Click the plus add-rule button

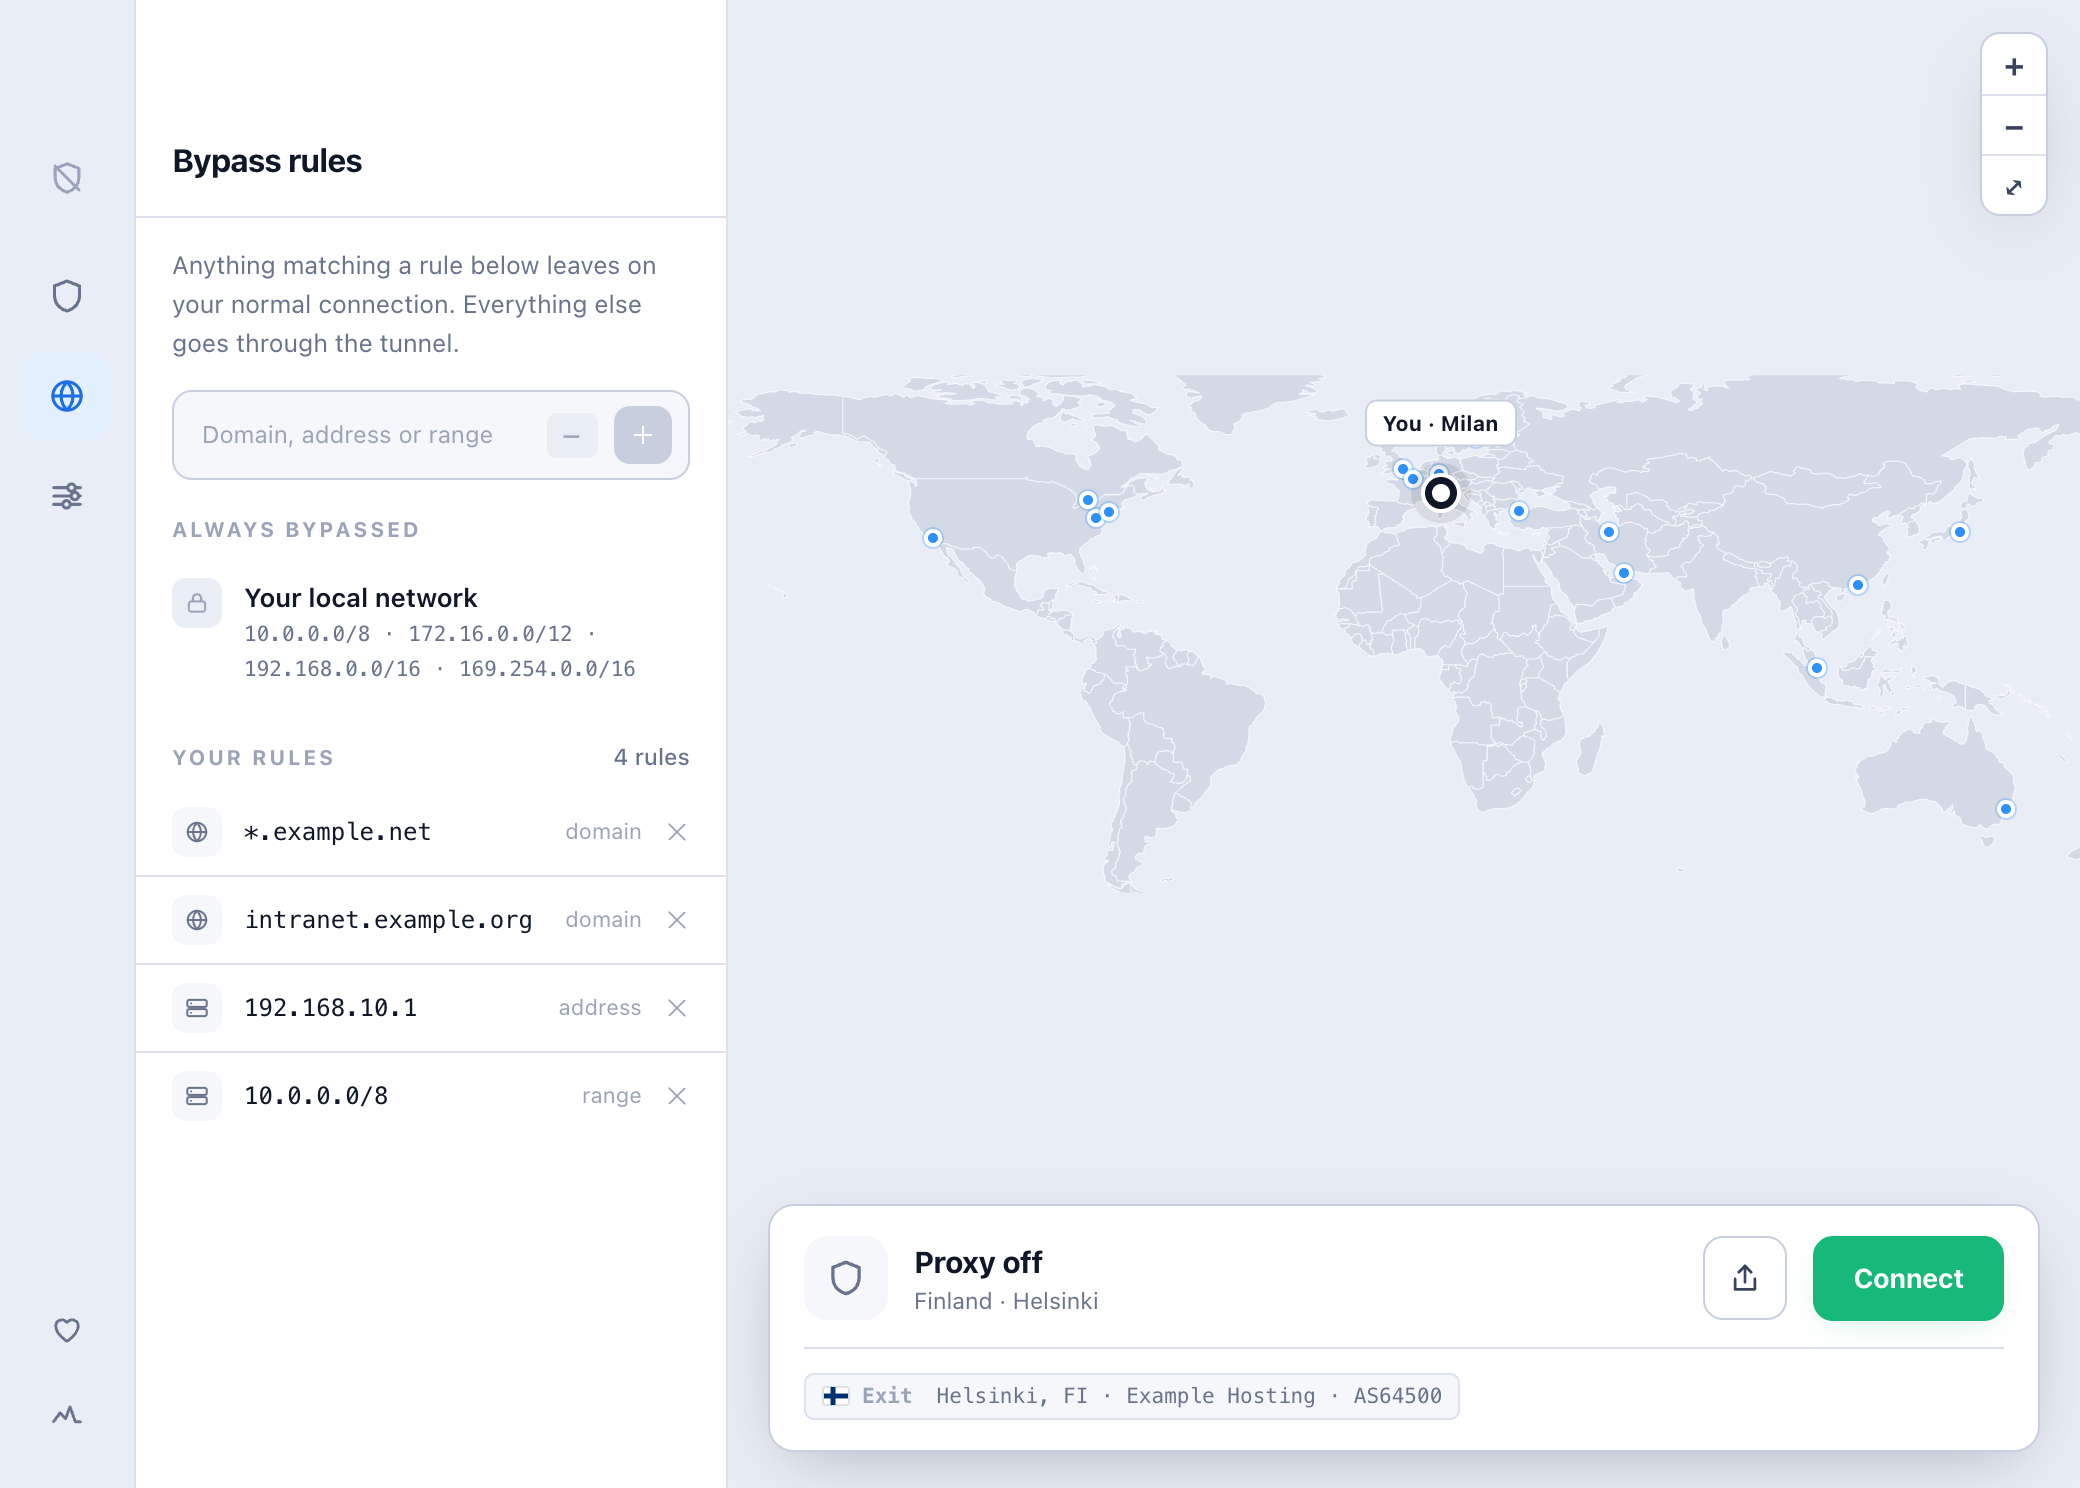point(643,435)
